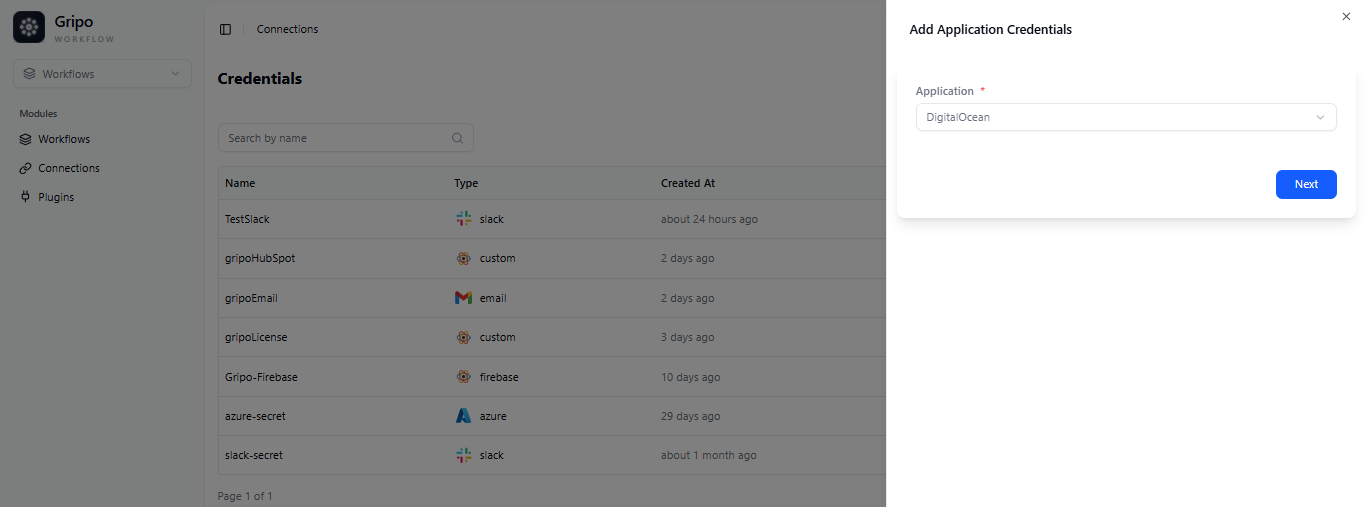
Task: Click the Connections breadcrumb link
Action: click(x=287, y=29)
